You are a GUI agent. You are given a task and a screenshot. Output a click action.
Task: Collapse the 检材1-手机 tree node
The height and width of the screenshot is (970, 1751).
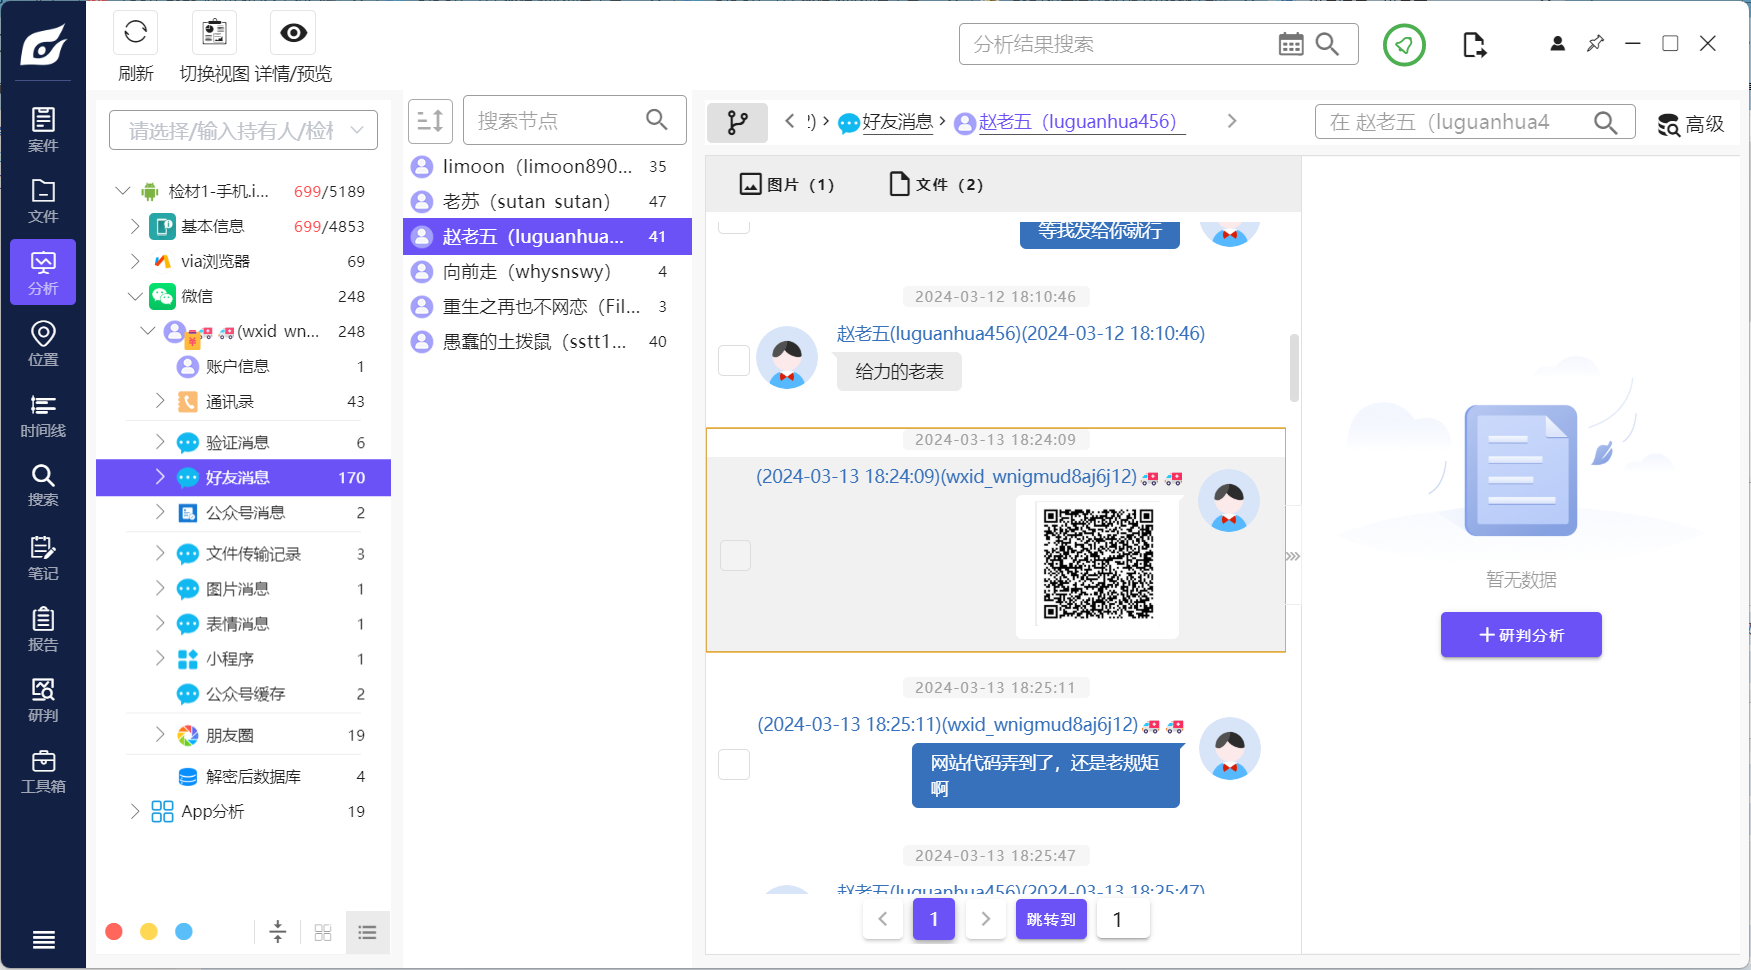[x=122, y=191]
